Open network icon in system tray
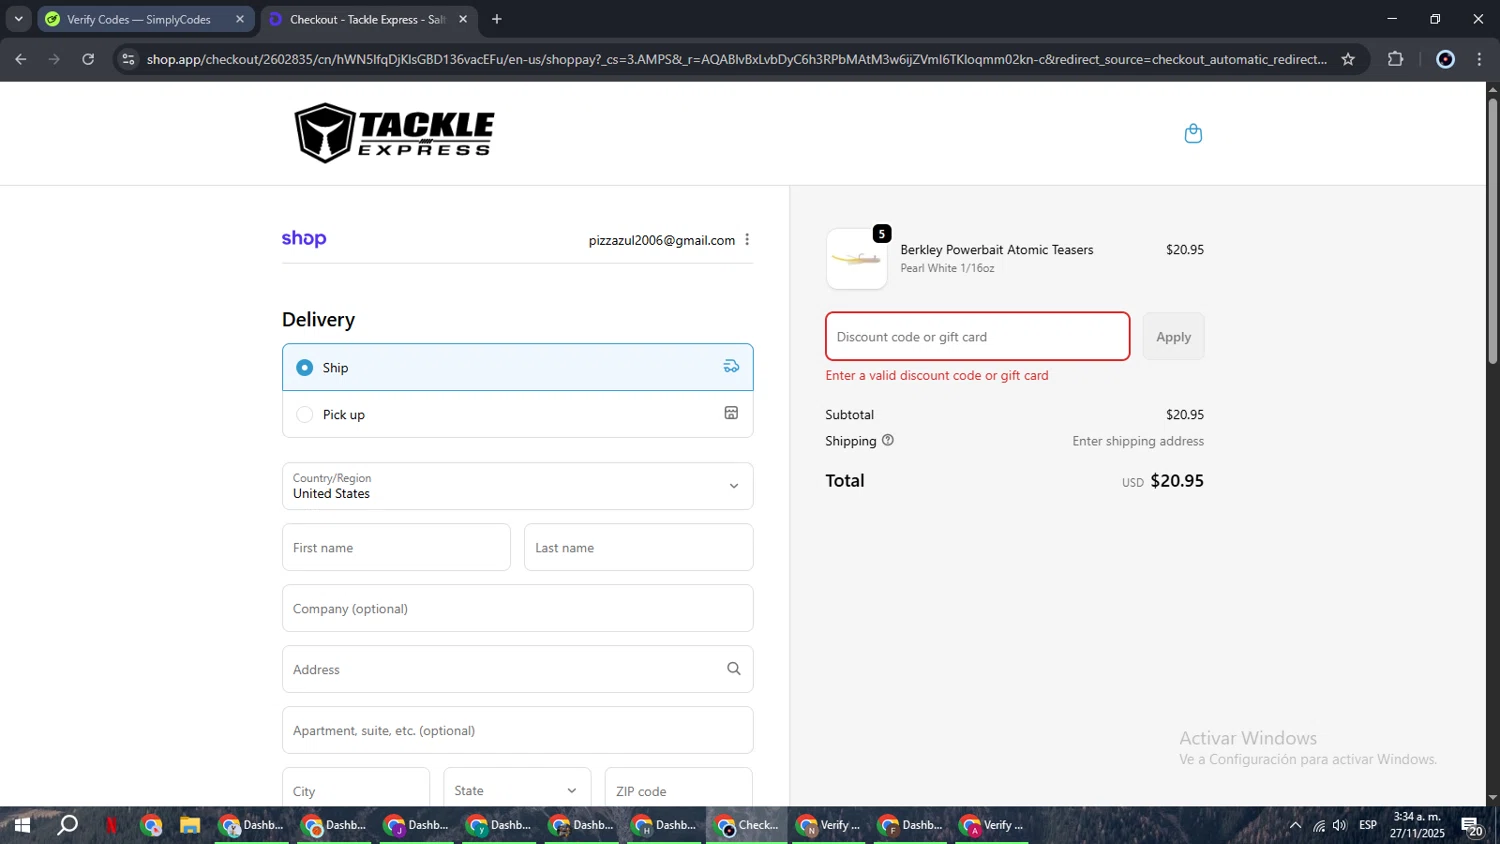This screenshot has height=844, width=1500. click(x=1319, y=825)
